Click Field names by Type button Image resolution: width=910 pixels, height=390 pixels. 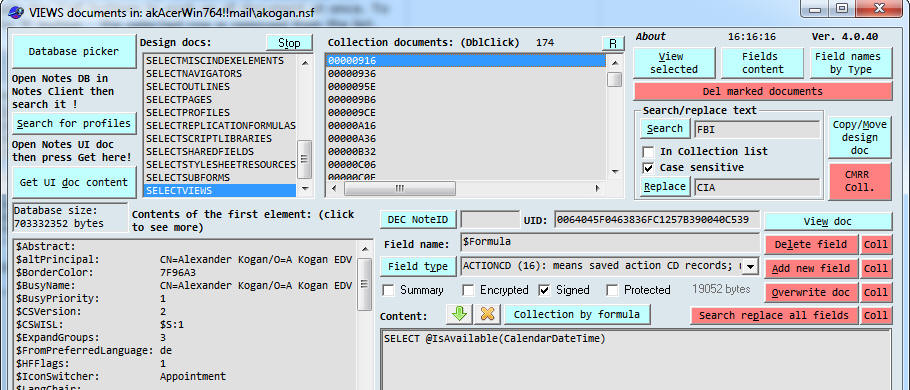tap(851, 63)
